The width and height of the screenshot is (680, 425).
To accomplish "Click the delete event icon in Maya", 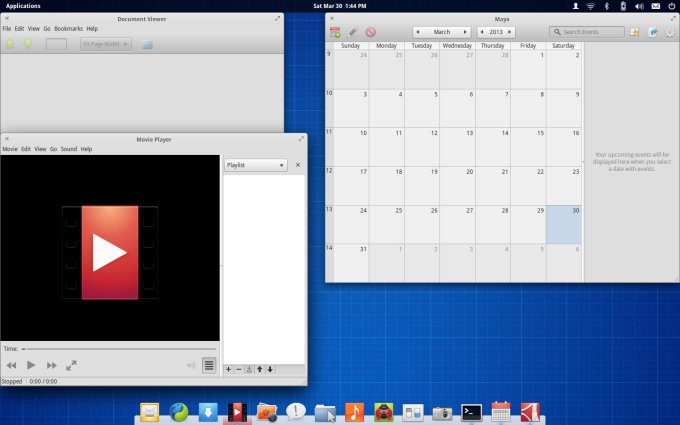I will (370, 32).
